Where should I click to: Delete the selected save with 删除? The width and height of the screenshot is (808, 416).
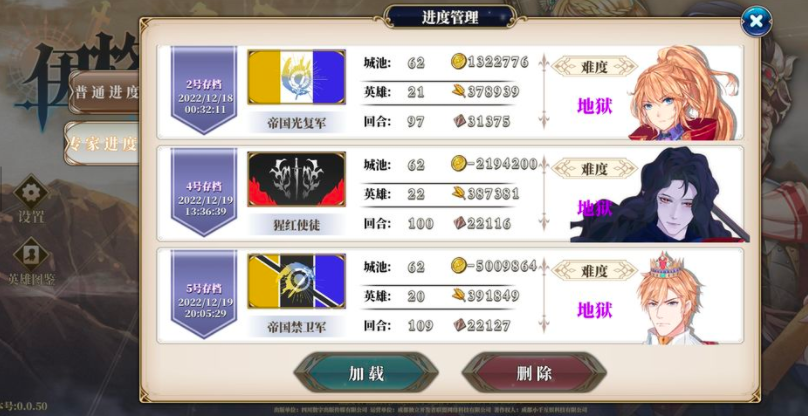[534, 373]
